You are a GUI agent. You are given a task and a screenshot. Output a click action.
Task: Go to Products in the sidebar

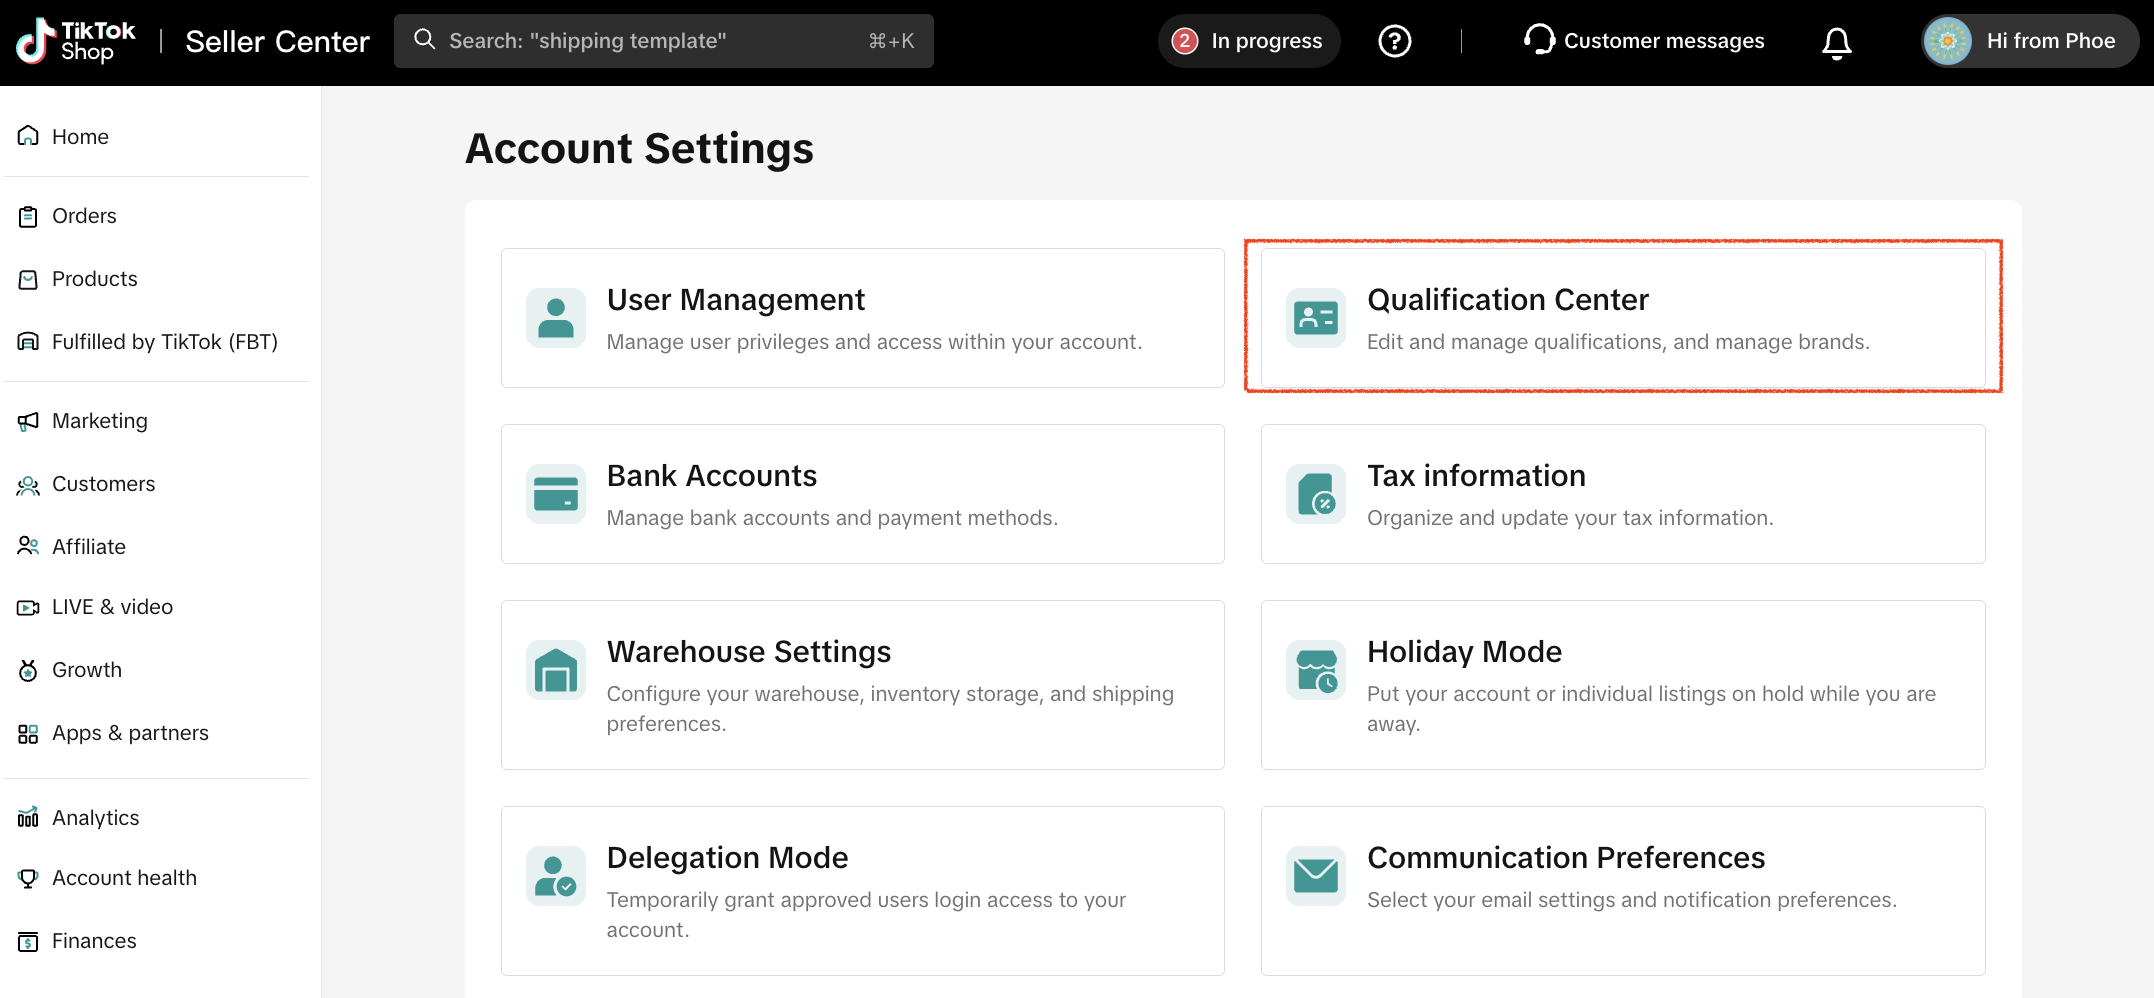tap(94, 279)
